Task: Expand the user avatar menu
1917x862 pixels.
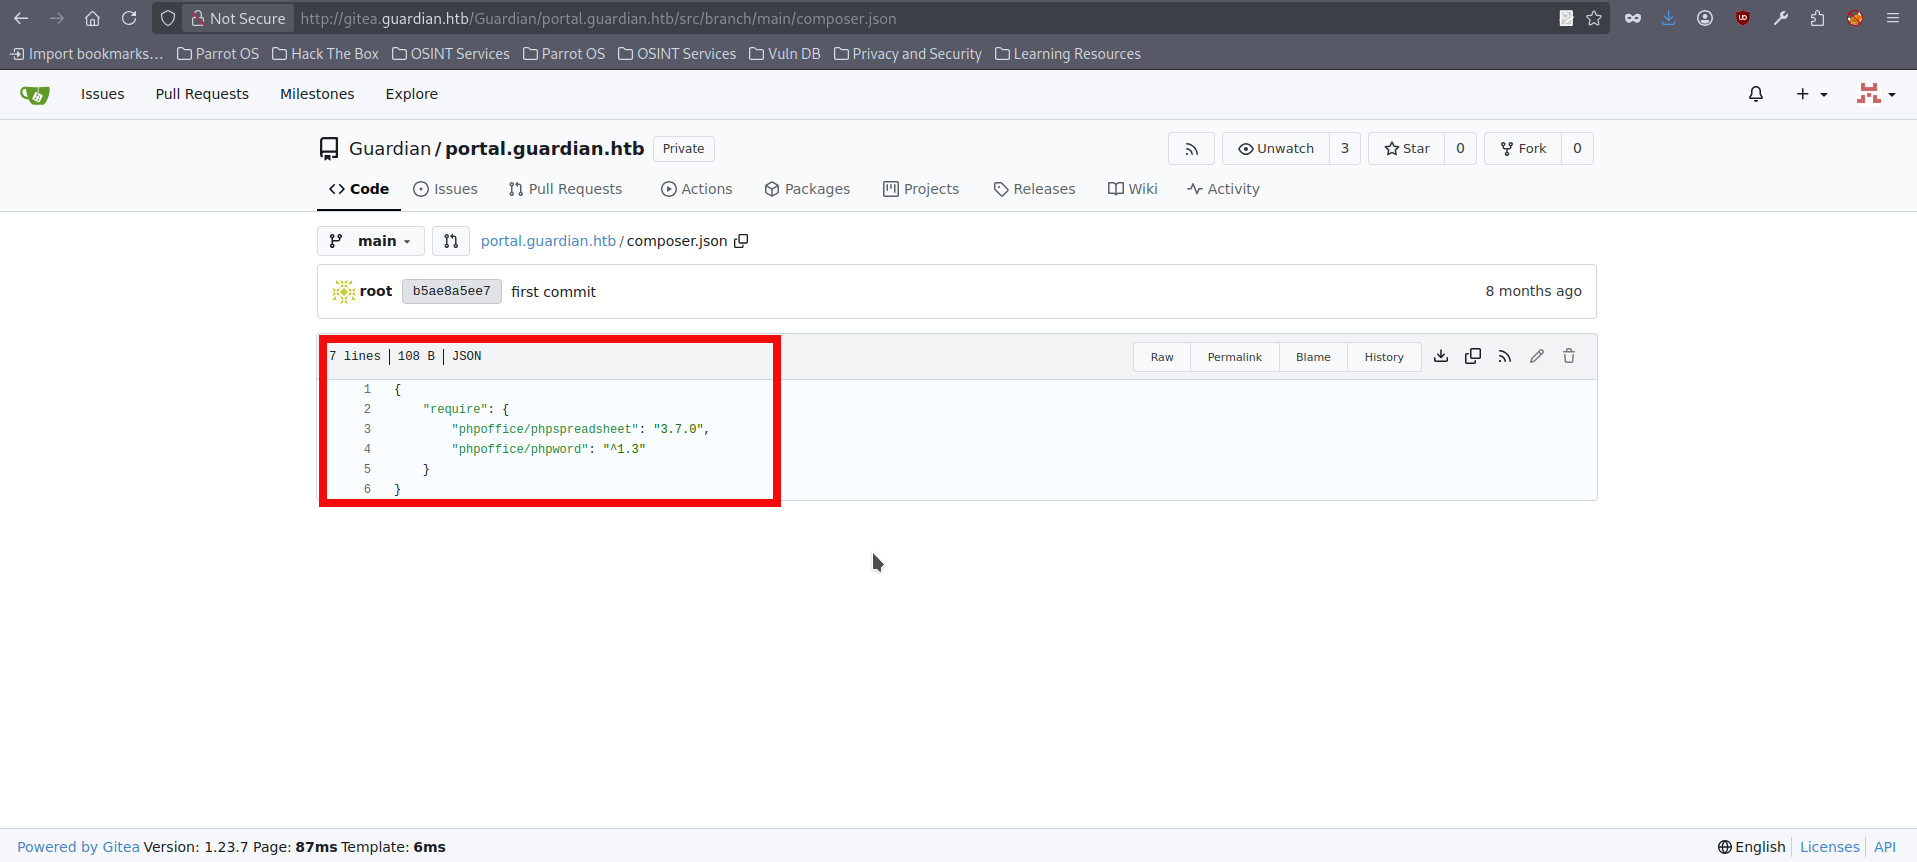Action: pyautogui.click(x=1876, y=94)
